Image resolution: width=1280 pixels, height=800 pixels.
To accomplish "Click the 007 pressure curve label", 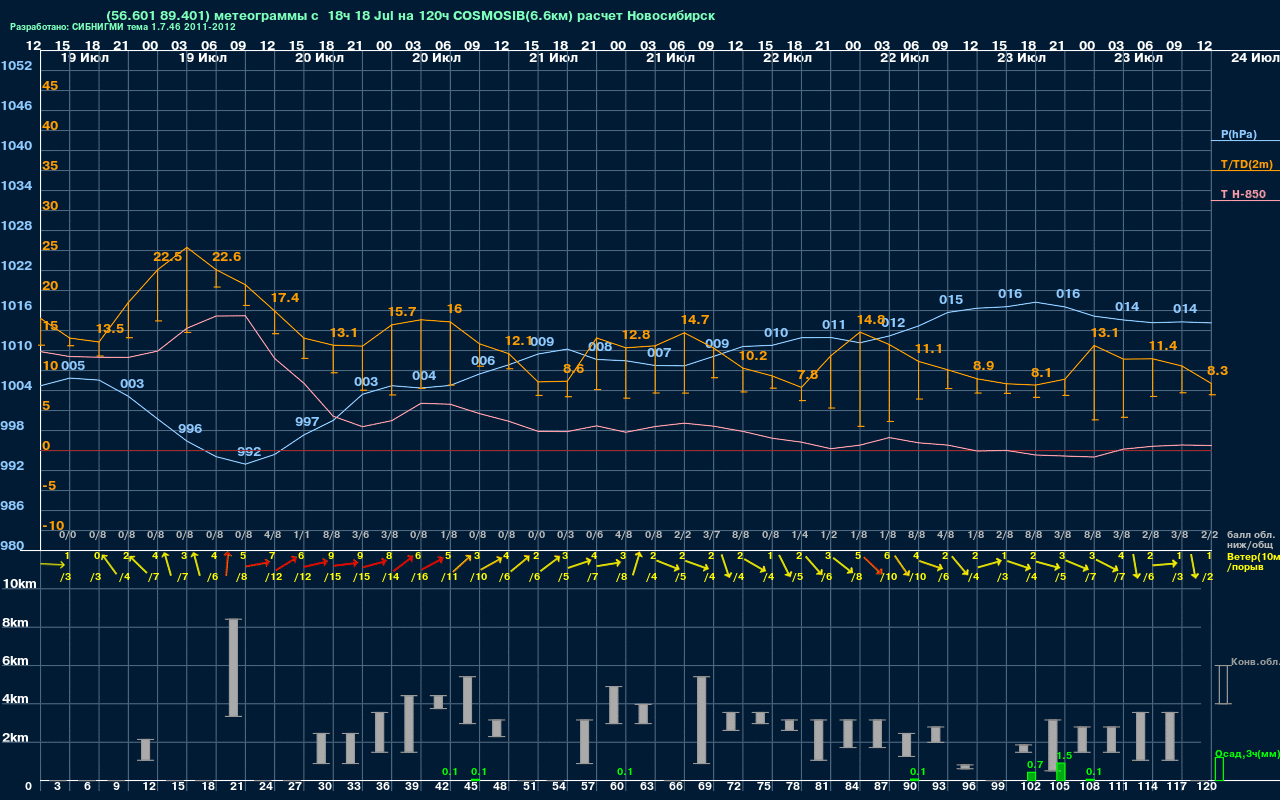I will click(659, 353).
